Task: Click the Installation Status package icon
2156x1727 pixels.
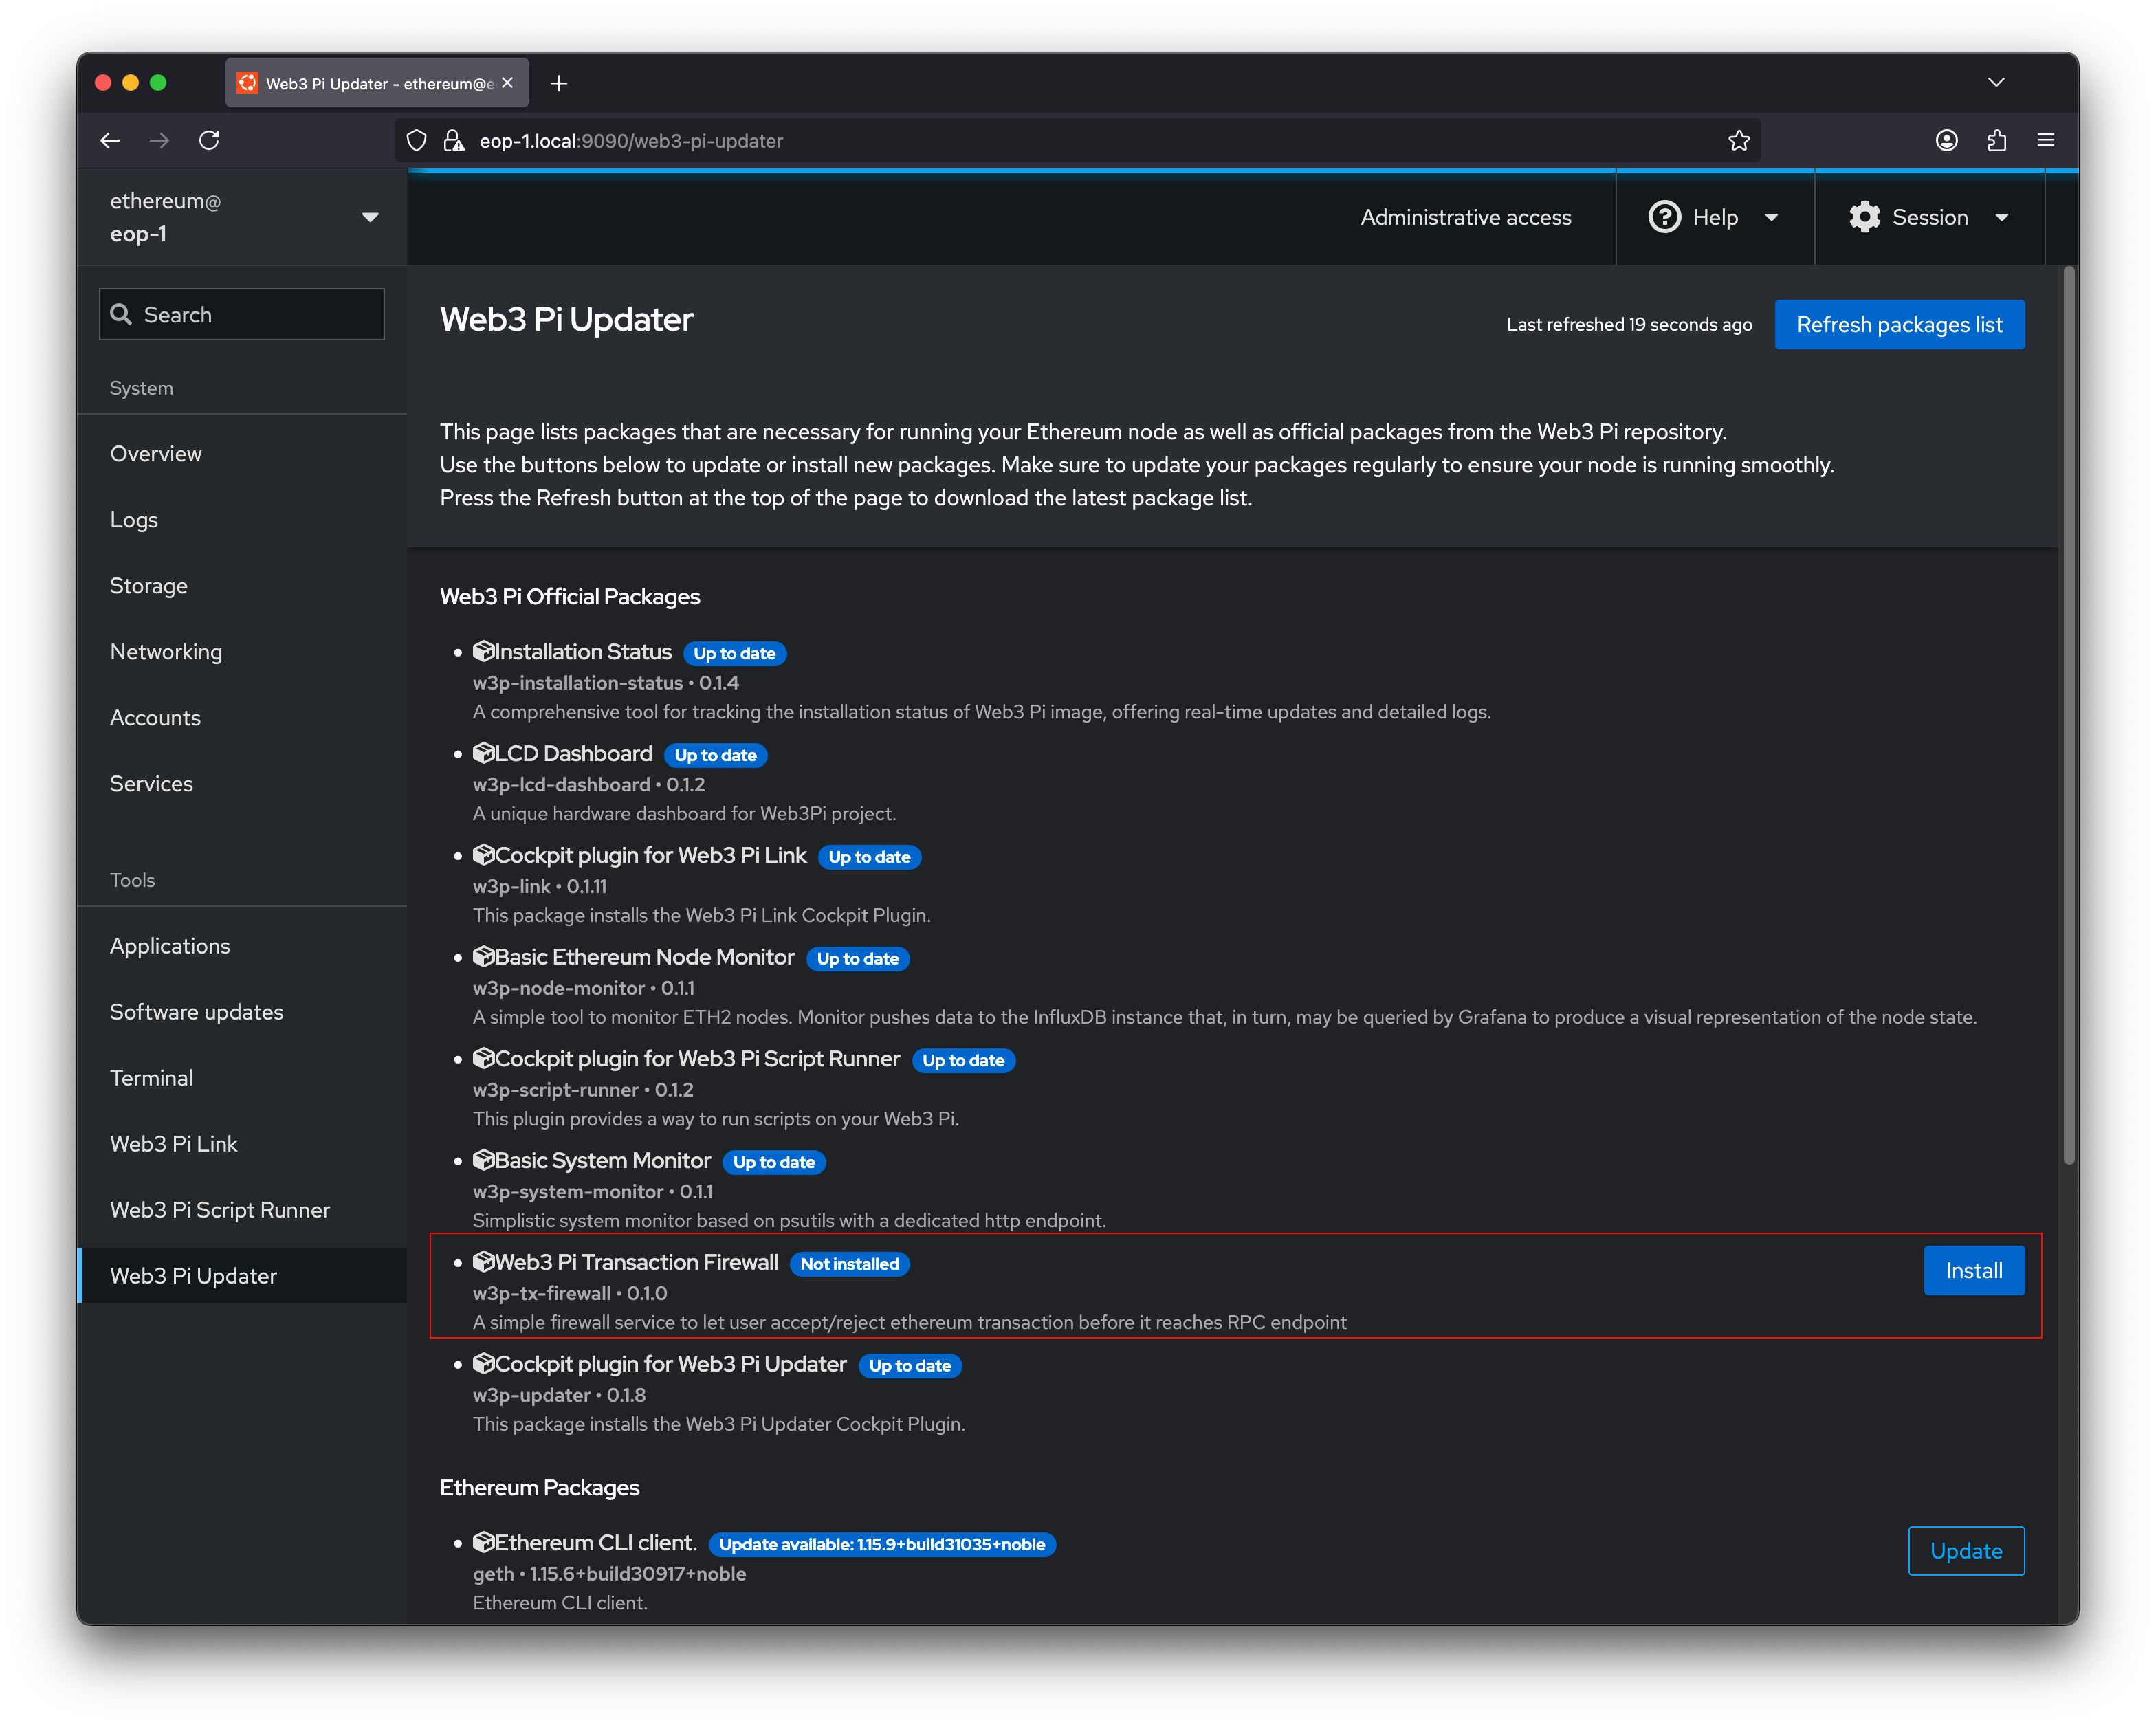Action: click(484, 652)
